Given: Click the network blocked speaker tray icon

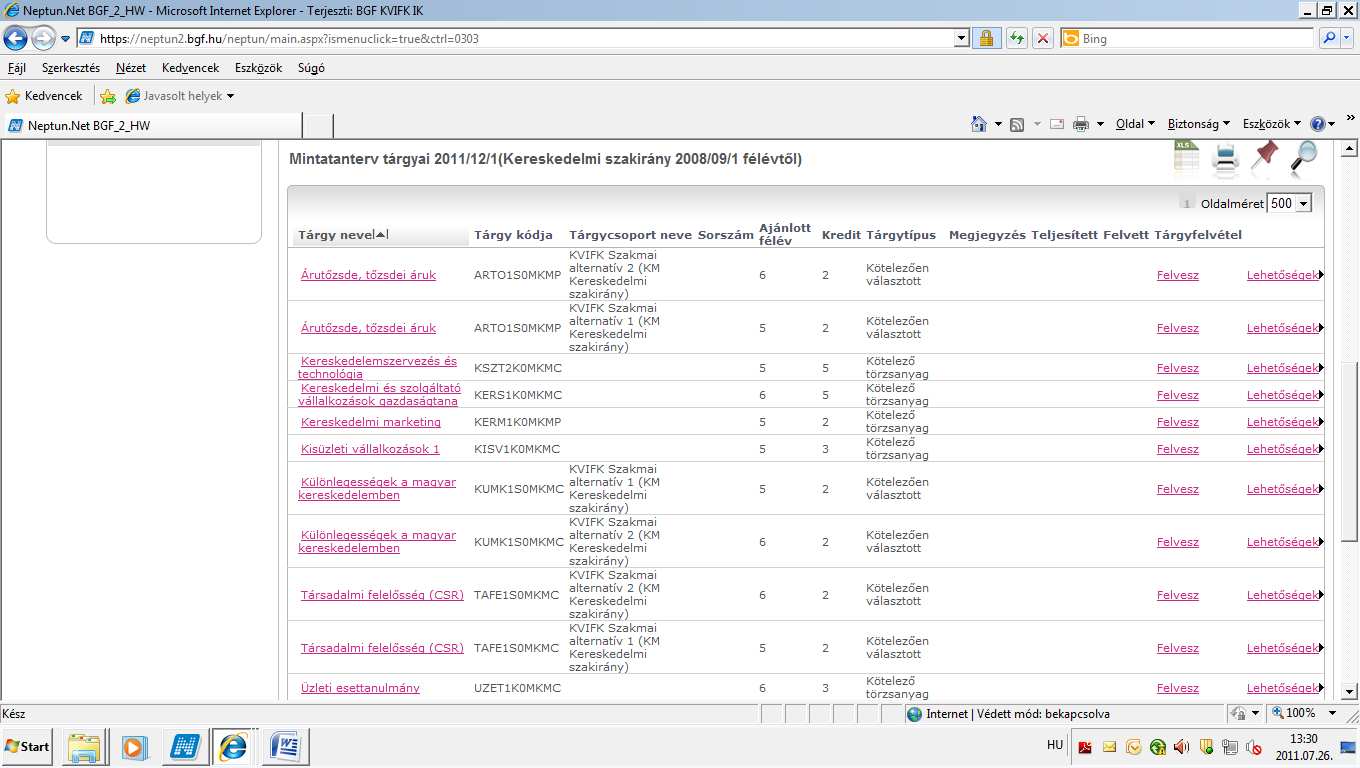Looking at the screenshot, I should [1253, 746].
